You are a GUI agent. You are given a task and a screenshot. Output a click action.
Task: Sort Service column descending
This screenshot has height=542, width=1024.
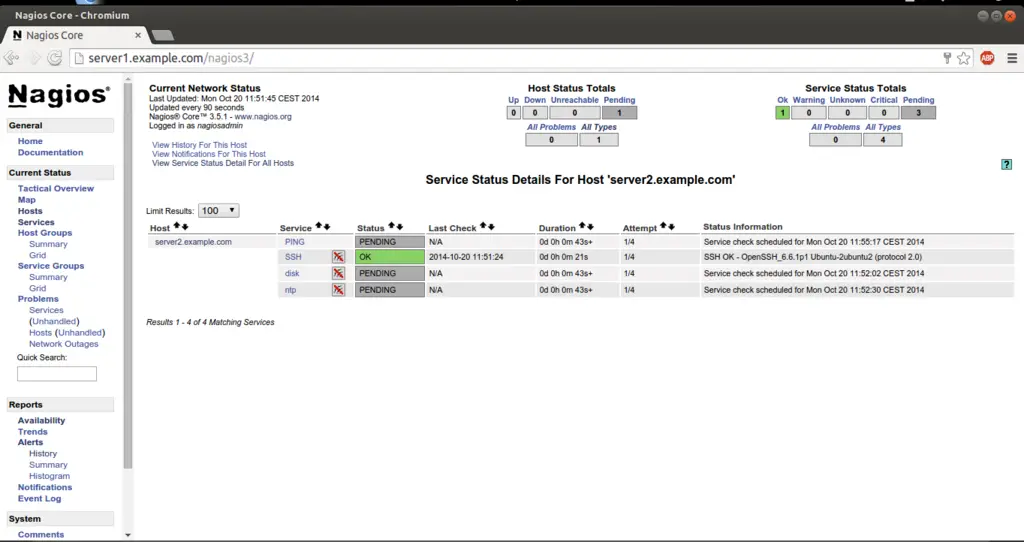pyautogui.click(x=327, y=227)
